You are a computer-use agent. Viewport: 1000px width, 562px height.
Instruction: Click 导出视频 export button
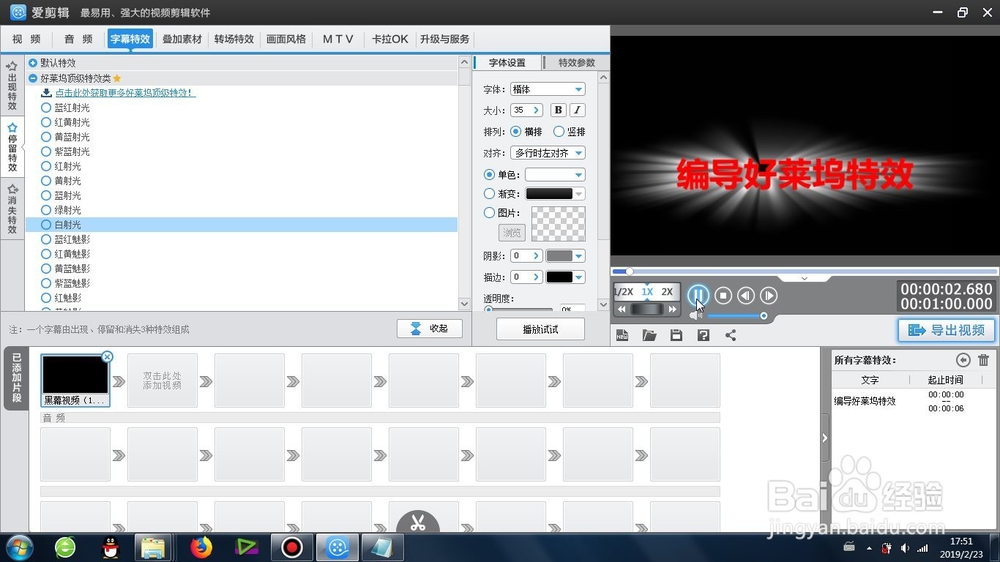(946, 330)
